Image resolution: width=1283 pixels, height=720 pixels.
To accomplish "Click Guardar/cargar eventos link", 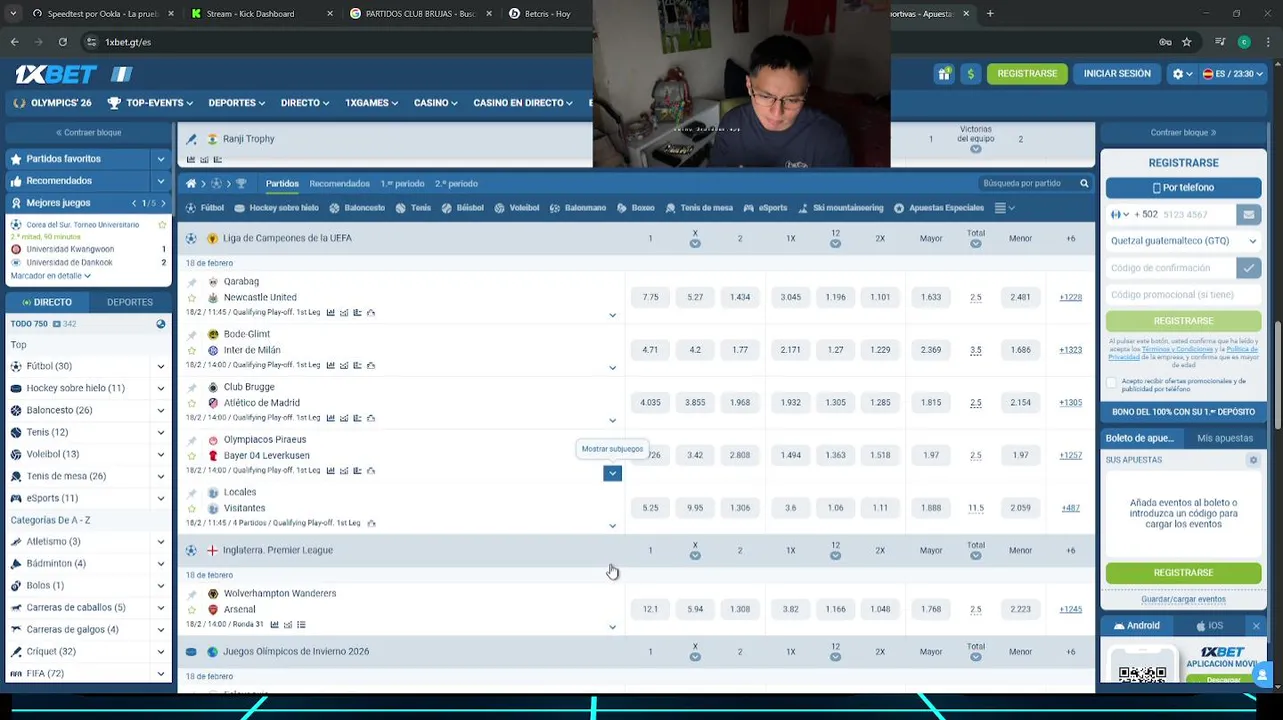I will (x=1183, y=600).
